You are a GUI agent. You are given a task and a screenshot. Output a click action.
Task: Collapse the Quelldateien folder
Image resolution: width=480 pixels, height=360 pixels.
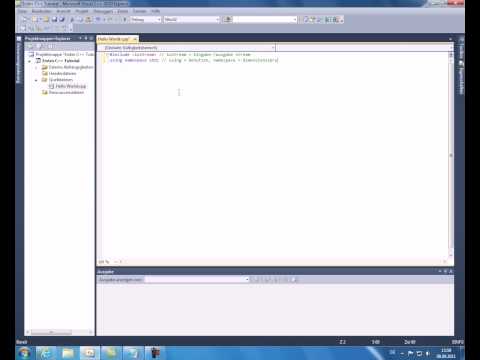coord(36,80)
